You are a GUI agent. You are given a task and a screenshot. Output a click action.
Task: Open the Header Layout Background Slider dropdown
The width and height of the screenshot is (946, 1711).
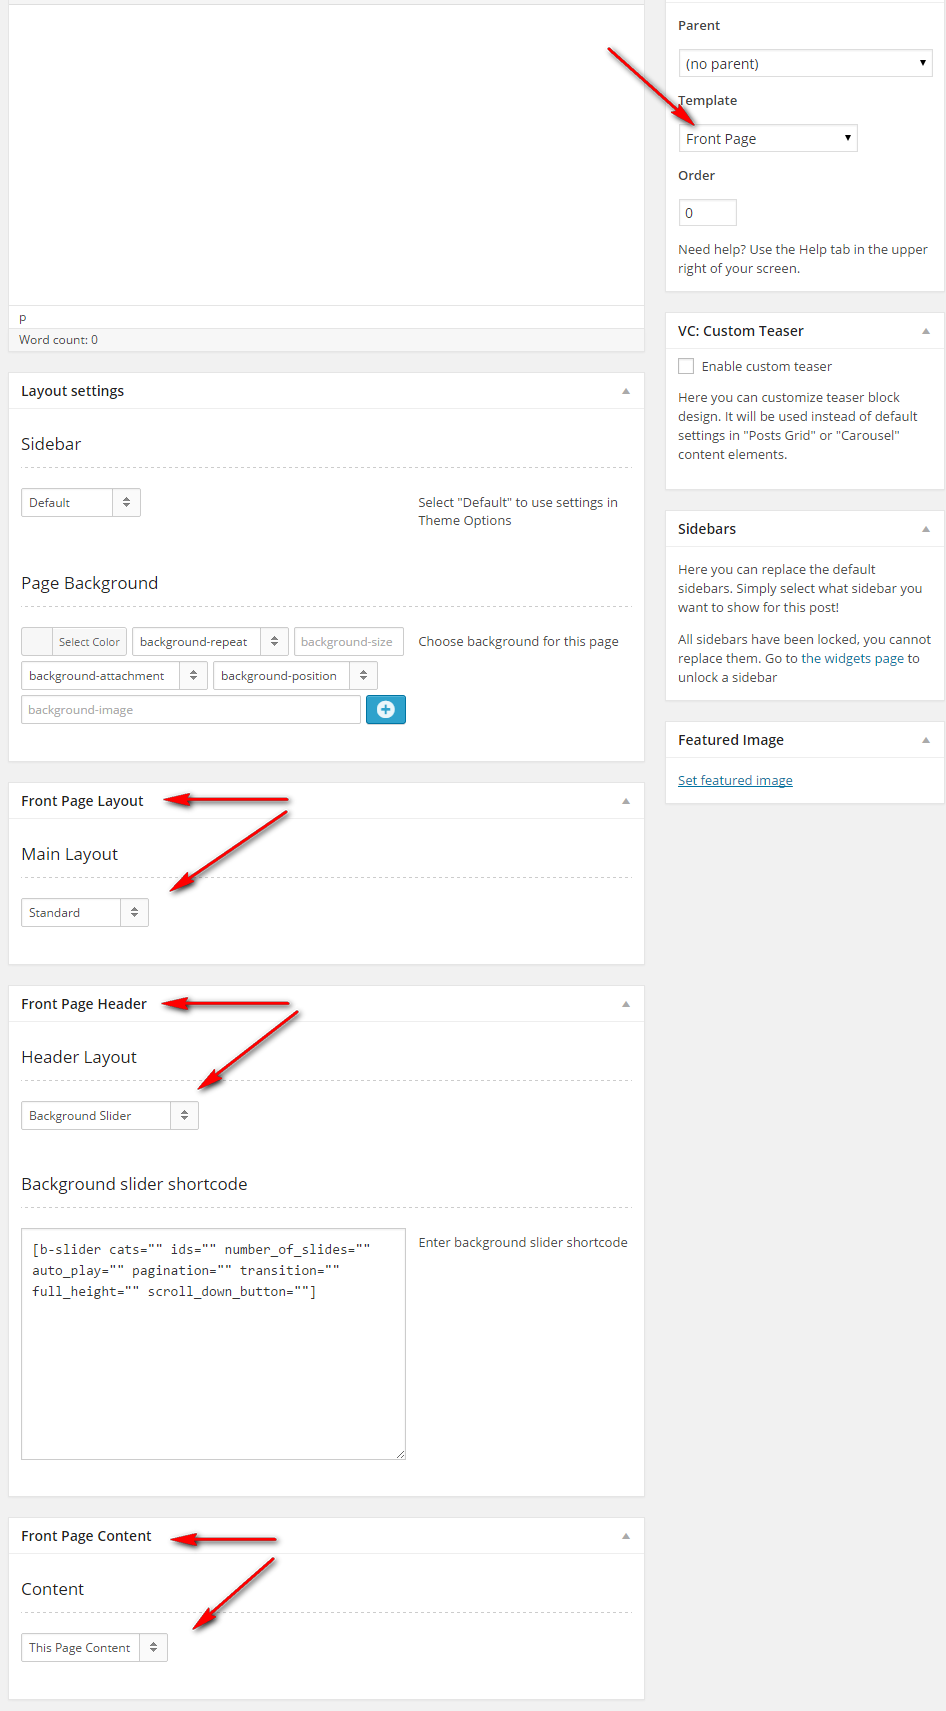pyautogui.click(x=110, y=1115)
